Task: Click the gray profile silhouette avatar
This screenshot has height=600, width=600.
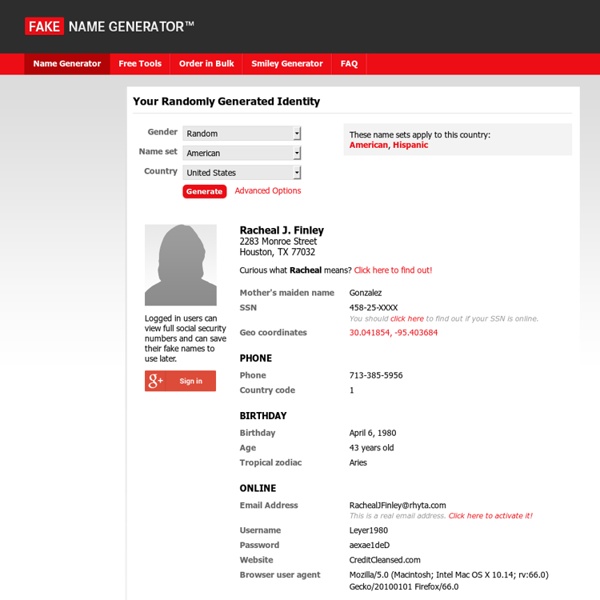Action: click(x=180, y=265)
